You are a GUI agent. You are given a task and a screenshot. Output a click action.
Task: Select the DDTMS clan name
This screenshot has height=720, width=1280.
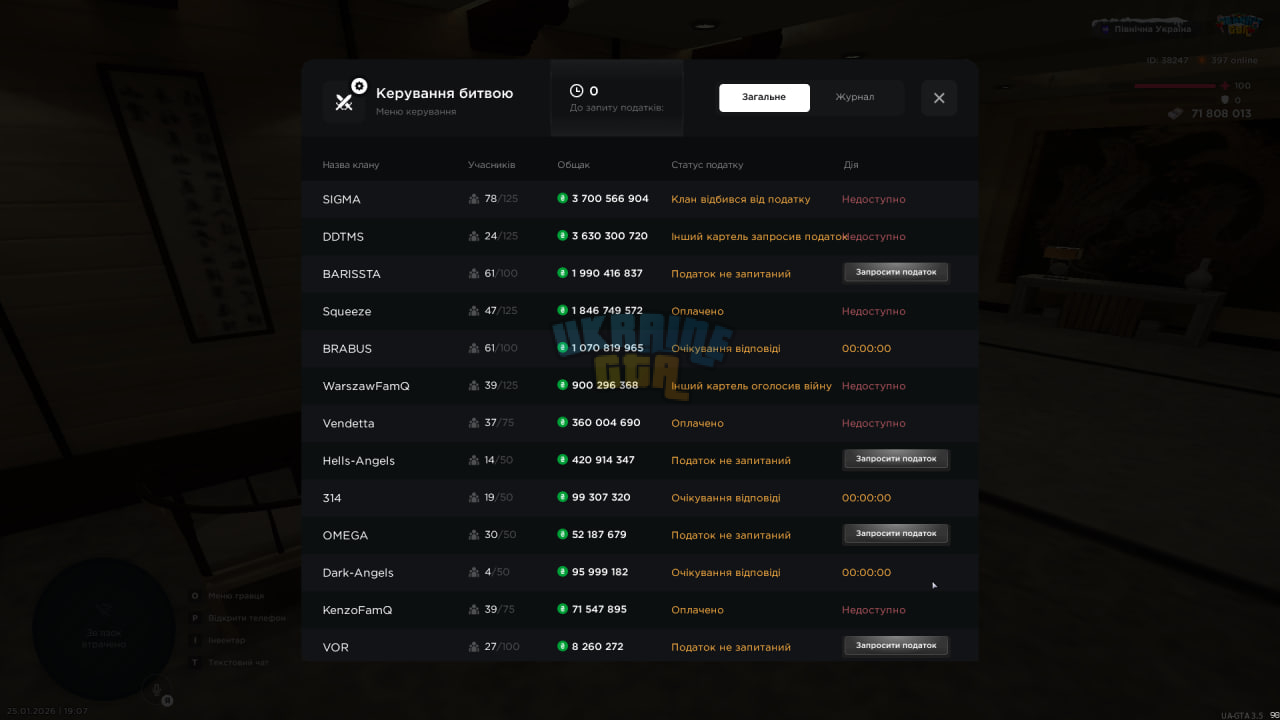(343, 237)
